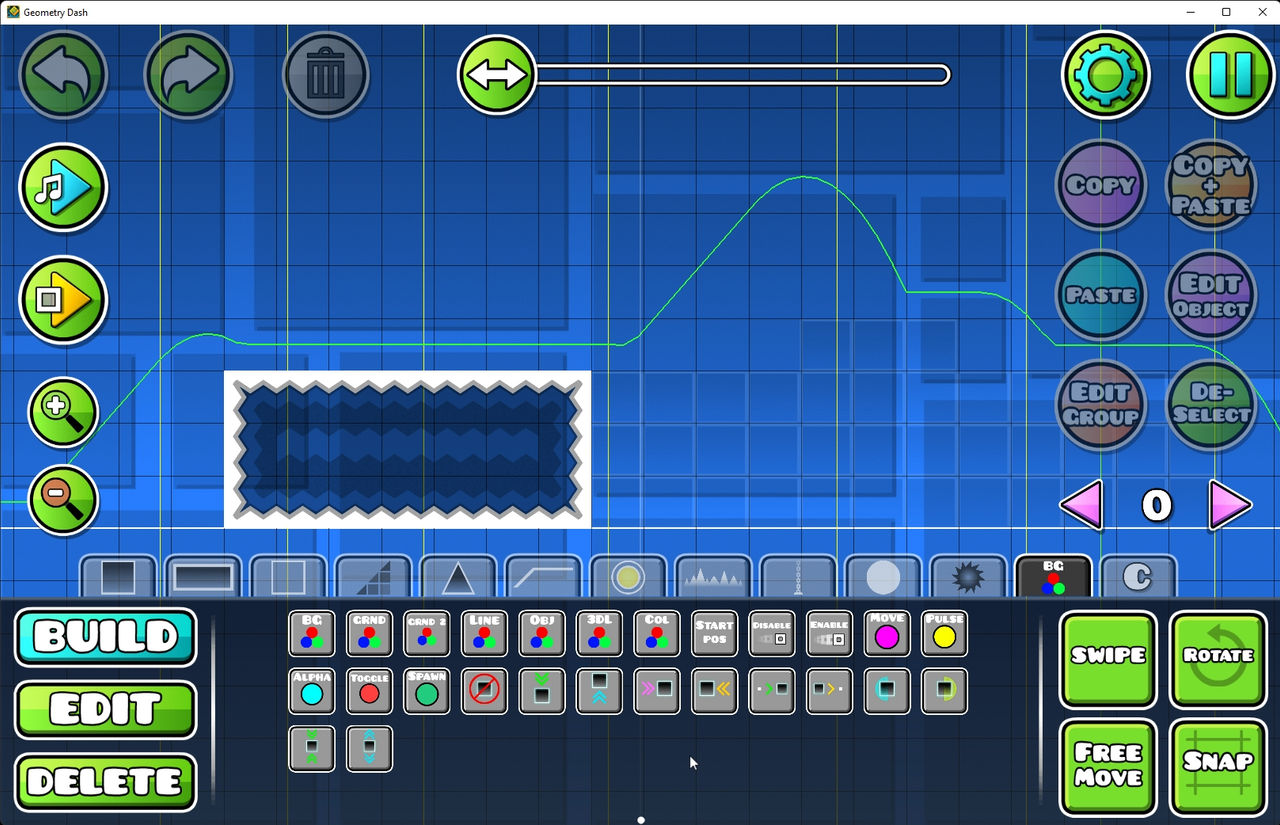The height and width of the screenshot is (825, 1280).
Task: Zoom in with the plus magnifier
Action: (x=63, y=411)
